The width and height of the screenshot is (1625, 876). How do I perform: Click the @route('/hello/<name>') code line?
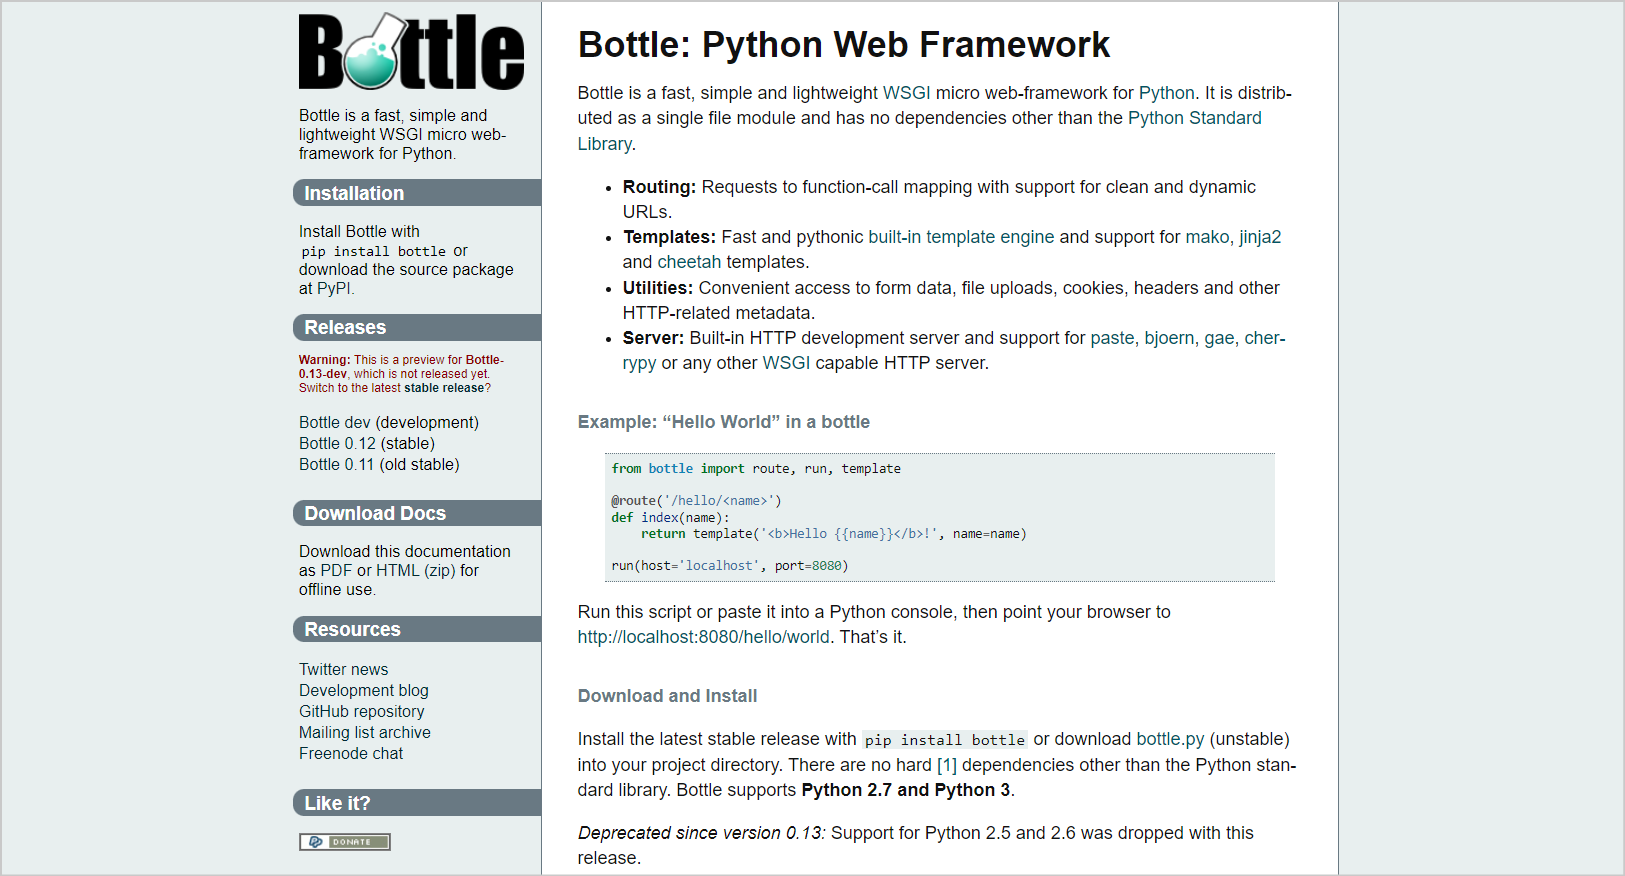(x=696, y=500)
